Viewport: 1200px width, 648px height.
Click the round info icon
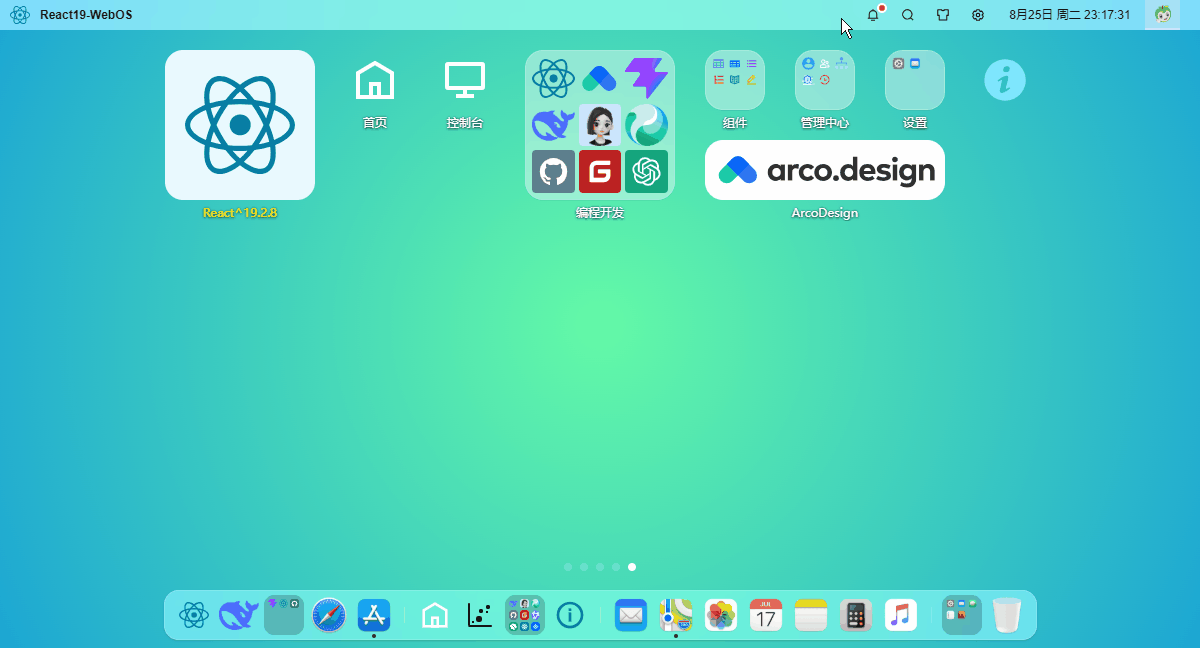click(1005, 80)
